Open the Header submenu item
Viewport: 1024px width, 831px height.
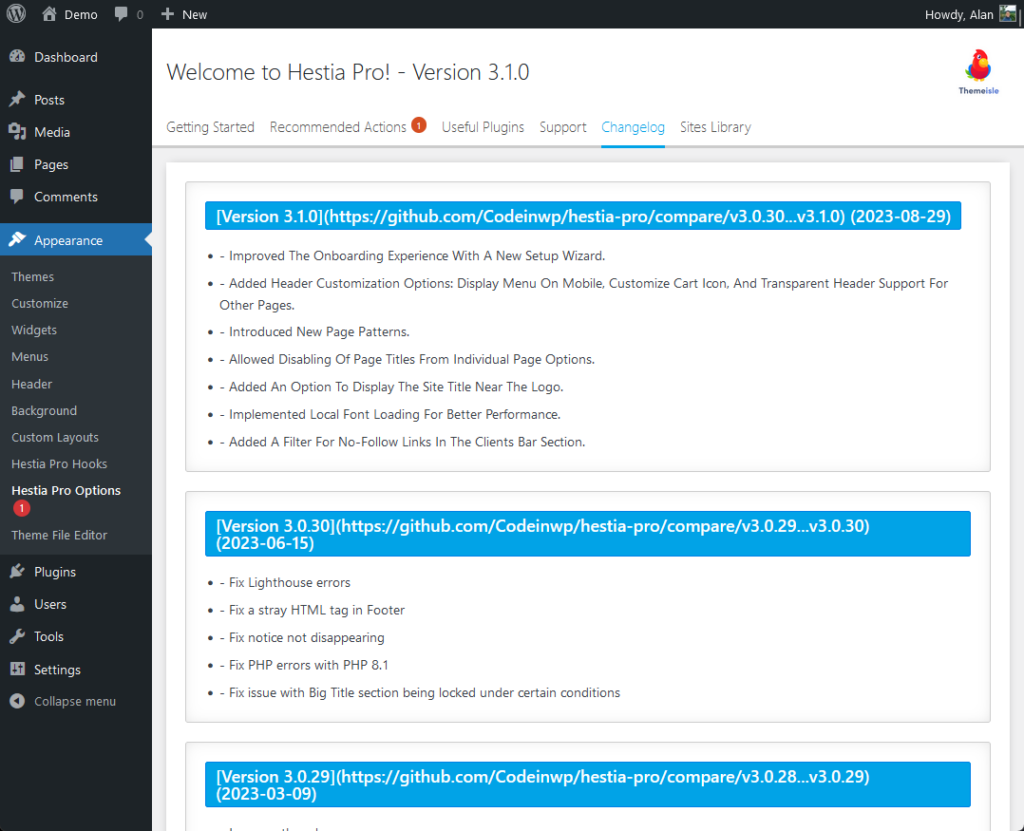tap(31, 384)
